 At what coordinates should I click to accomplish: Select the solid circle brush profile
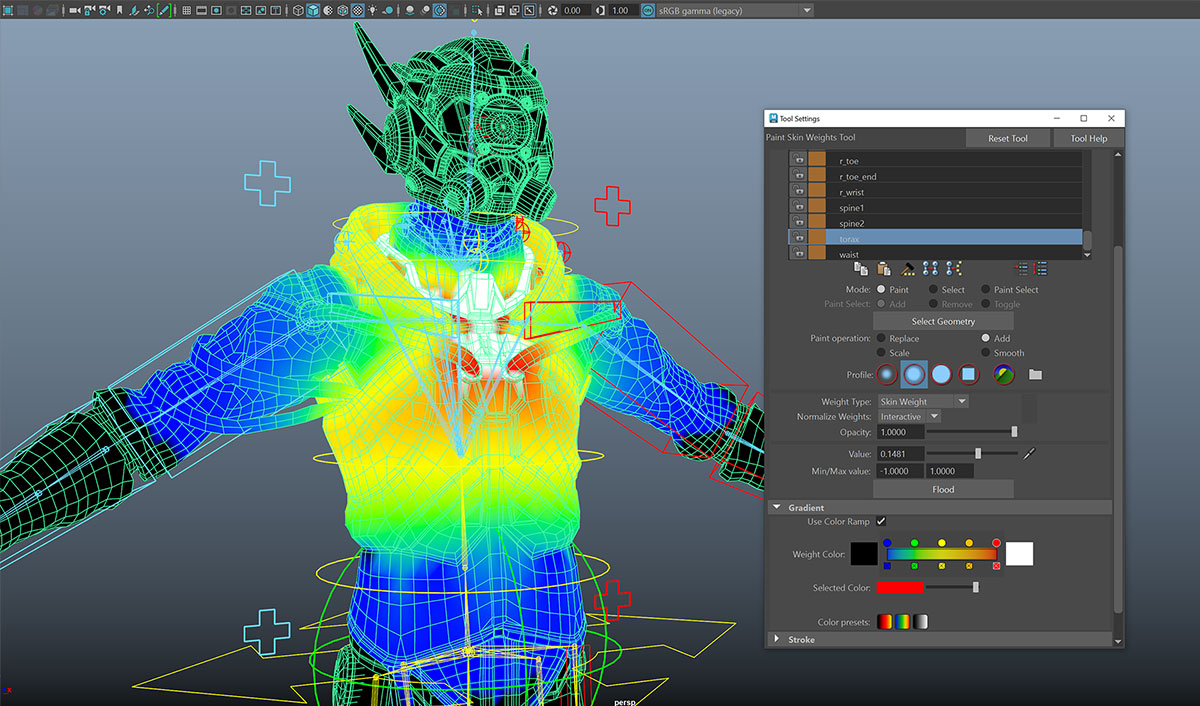tap(941, 375)
